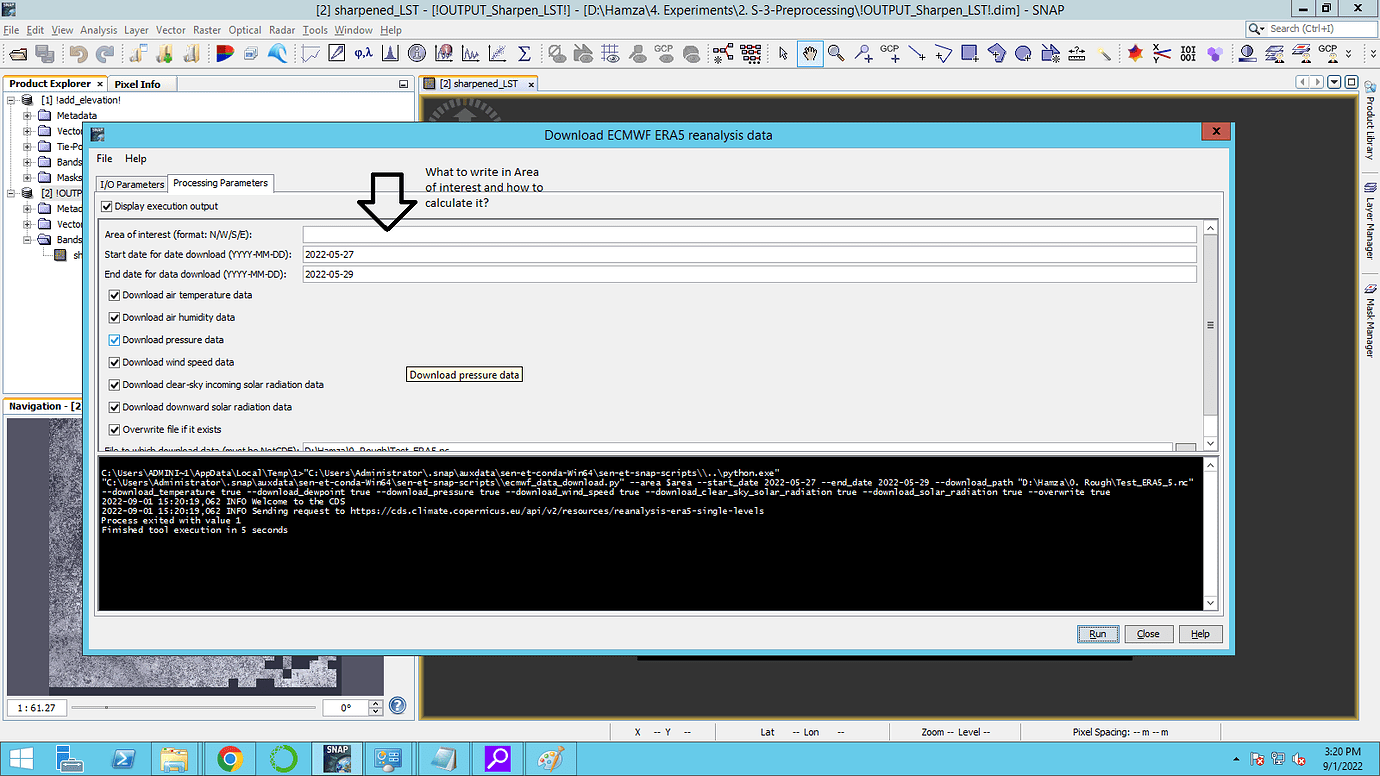Screen dimensions: 1380x776
Task: Select the GCP placing tool
Action: (x=890, y=54)
